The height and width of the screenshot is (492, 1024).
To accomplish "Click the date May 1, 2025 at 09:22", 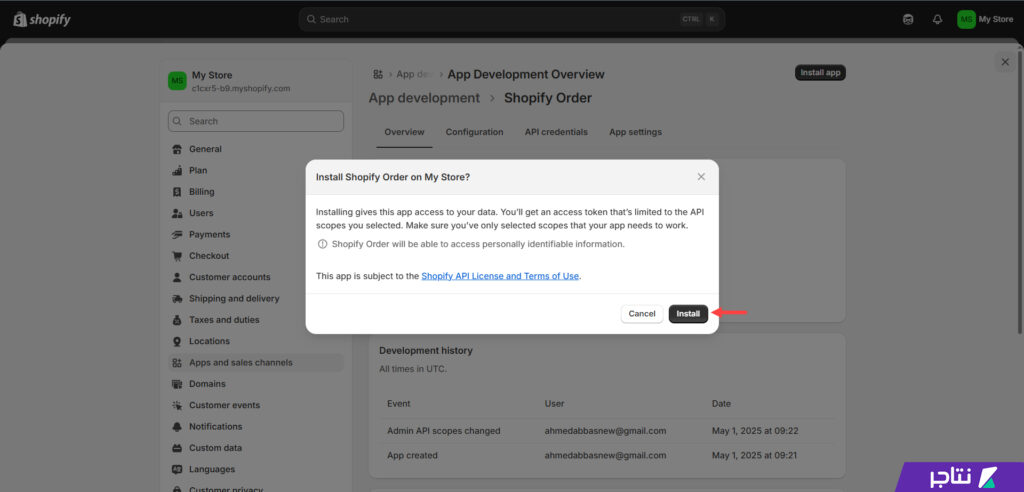I will coord(755,431).
